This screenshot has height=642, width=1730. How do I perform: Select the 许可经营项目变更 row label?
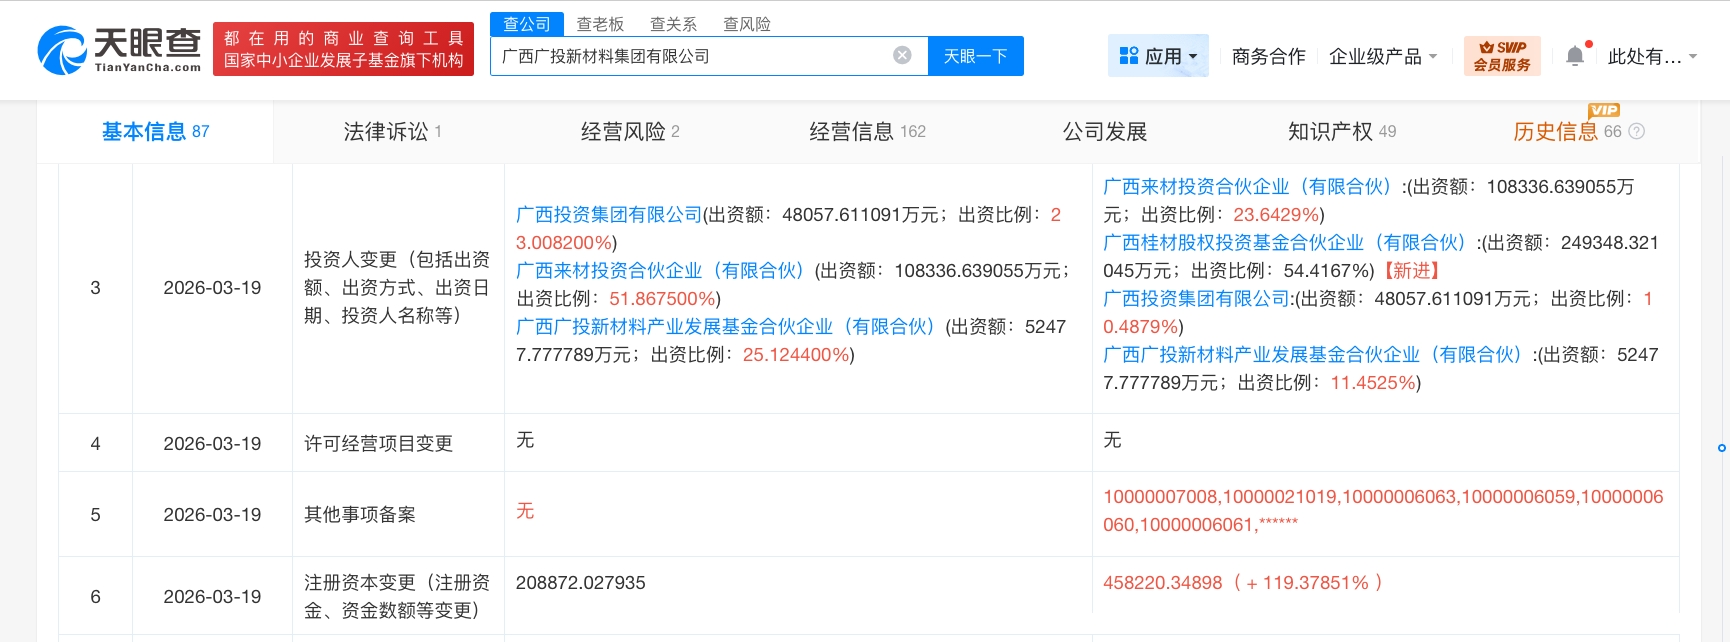coord(378,443)
